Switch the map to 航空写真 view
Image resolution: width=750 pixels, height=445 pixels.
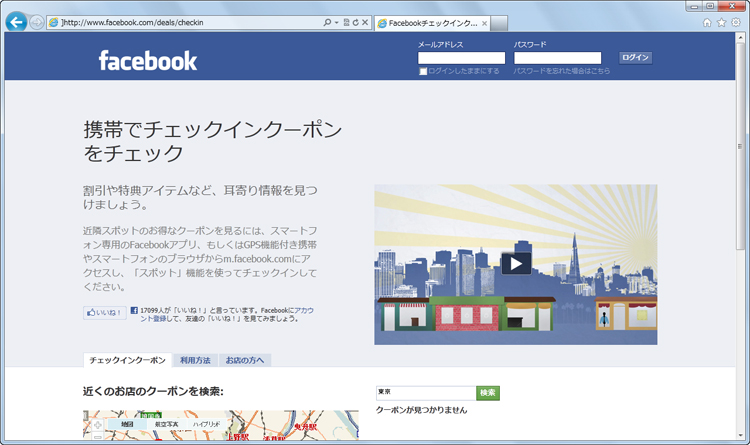pos(166,424)
